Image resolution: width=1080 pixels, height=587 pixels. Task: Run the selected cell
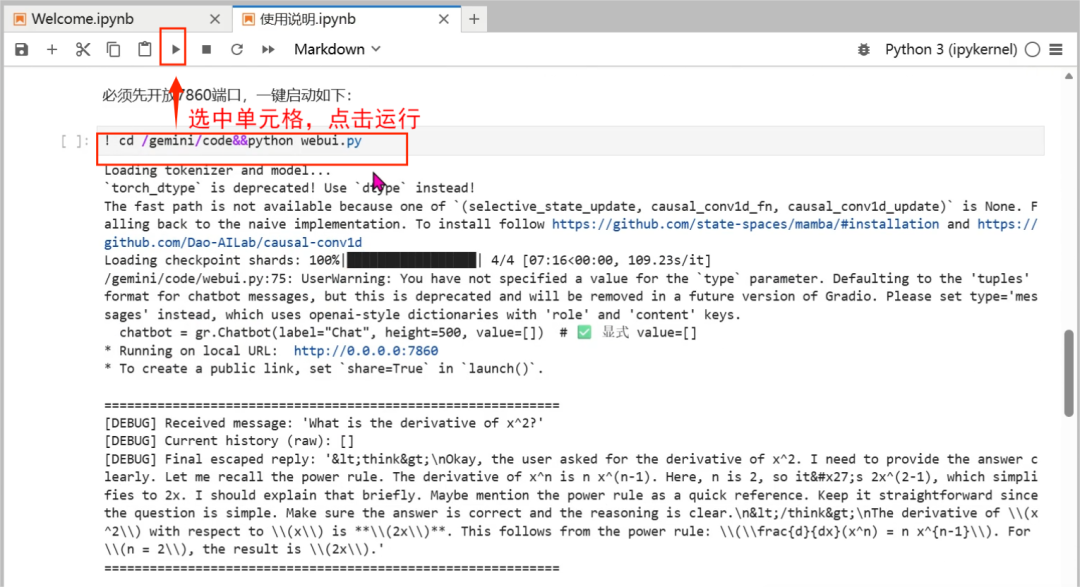175,50
